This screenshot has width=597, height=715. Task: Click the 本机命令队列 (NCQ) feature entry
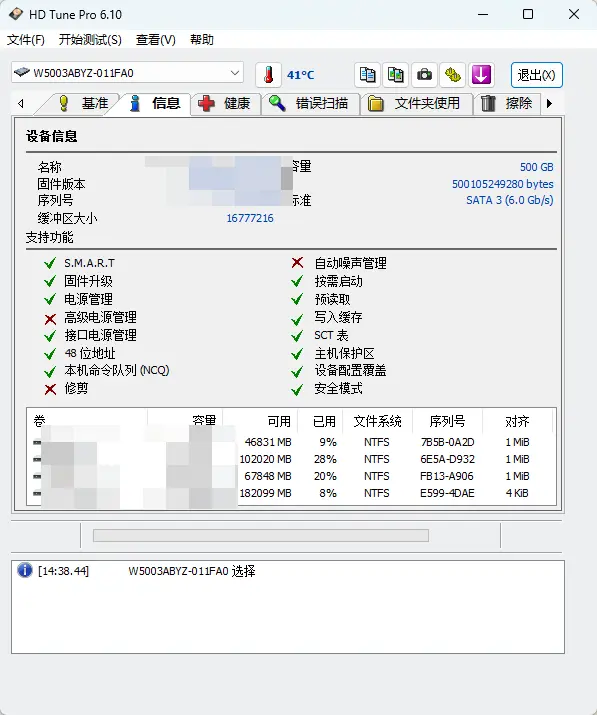[x=116, y=370]
